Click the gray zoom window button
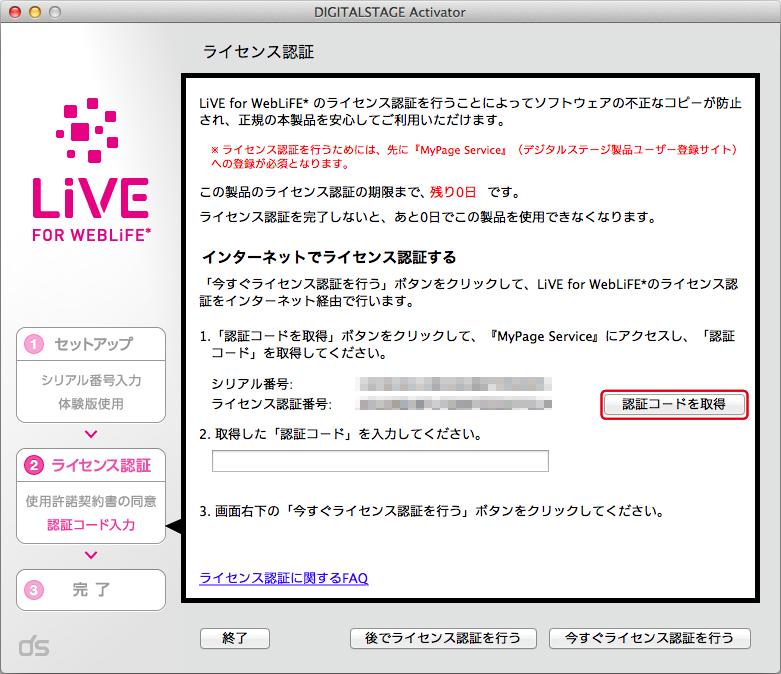Screen dimensions: 781x674 pos(55,12)
